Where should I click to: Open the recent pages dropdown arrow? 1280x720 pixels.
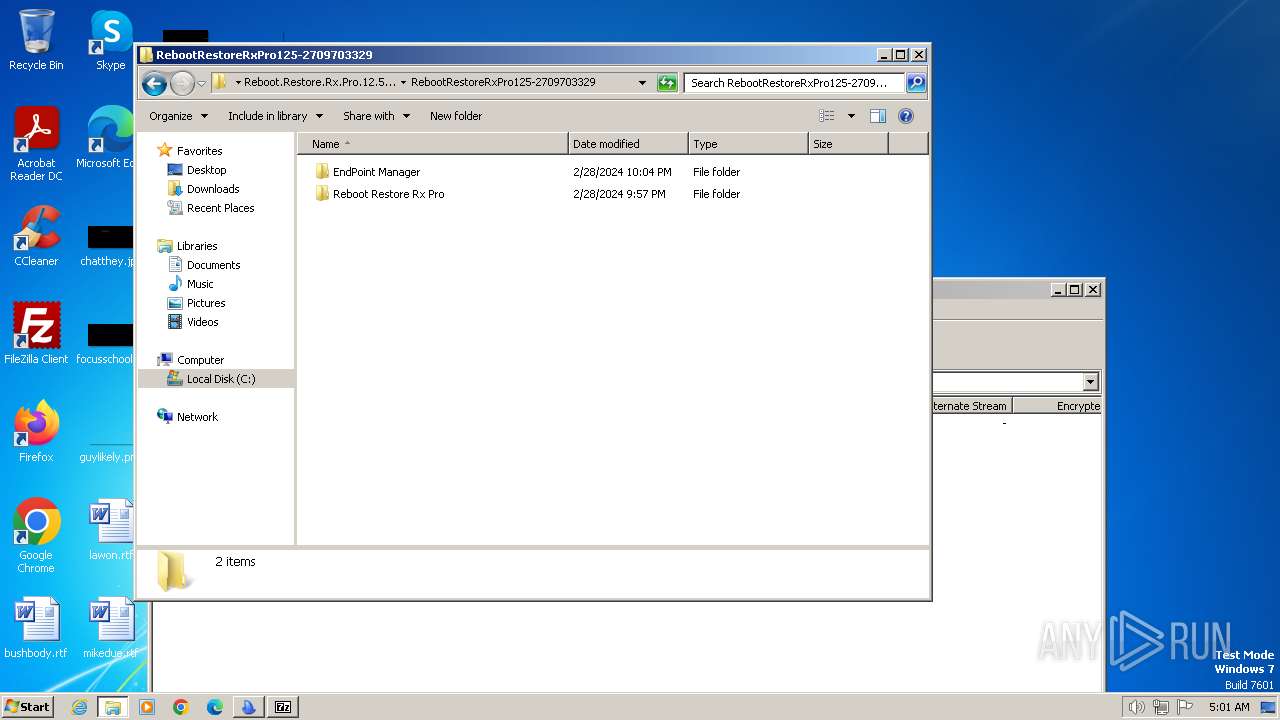[x=201, y=83]
